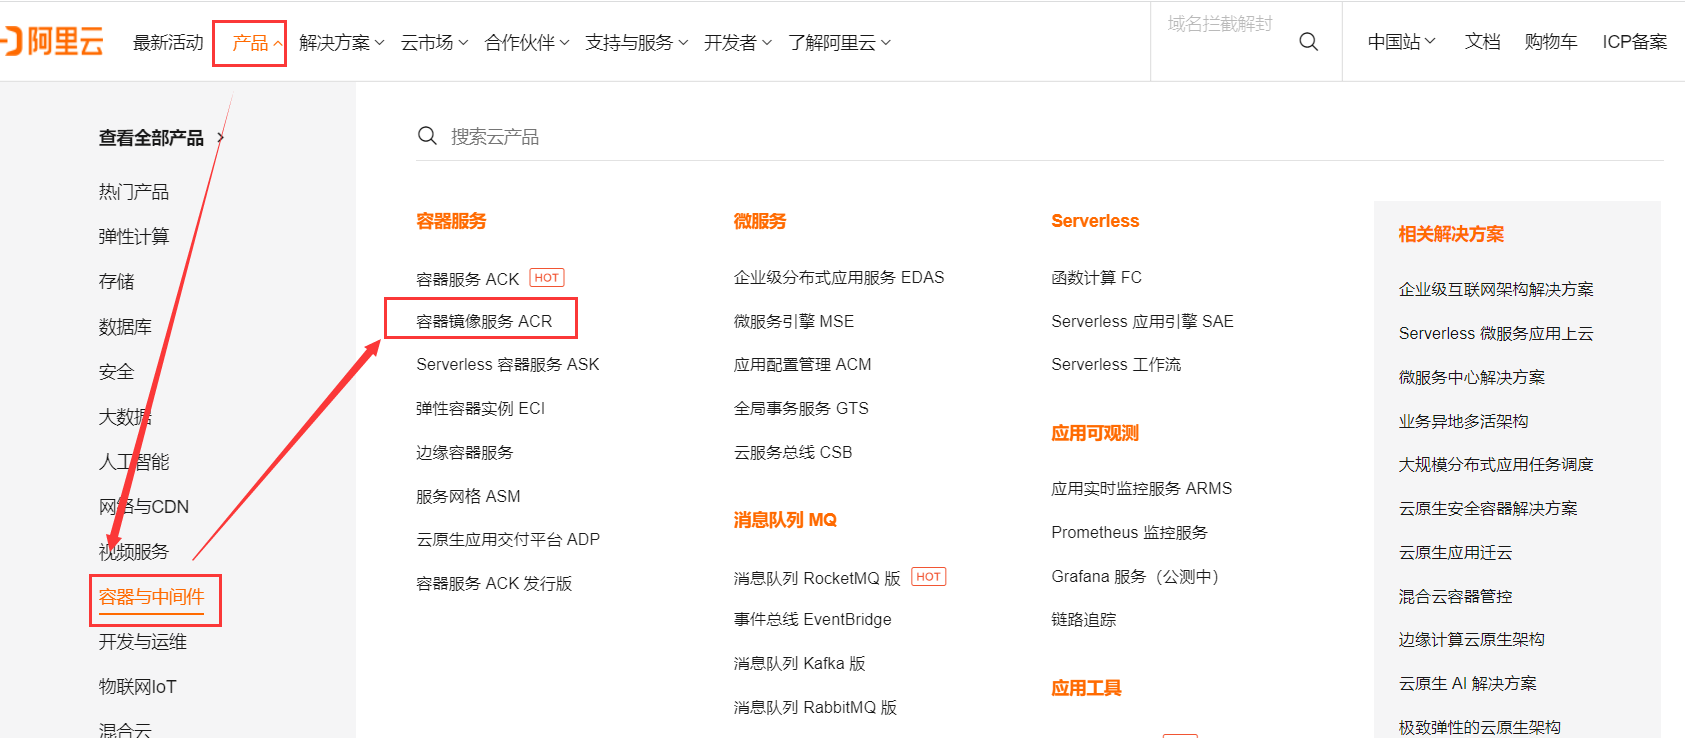Image resolution: width=1685 pixels, height=738 pixels.
Task: Select 视频服务 category
Action: pyautogui.click(x=134, y=552)
